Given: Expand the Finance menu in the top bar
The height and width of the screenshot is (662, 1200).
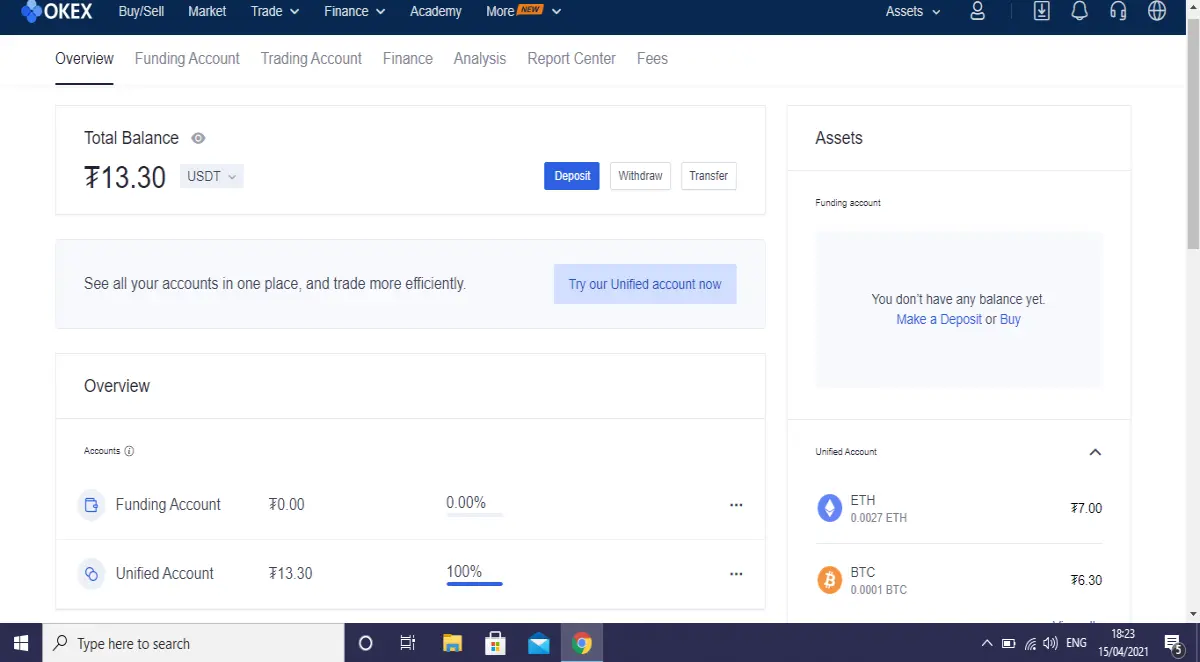Looking at the screenshot, I should (355, 12).
